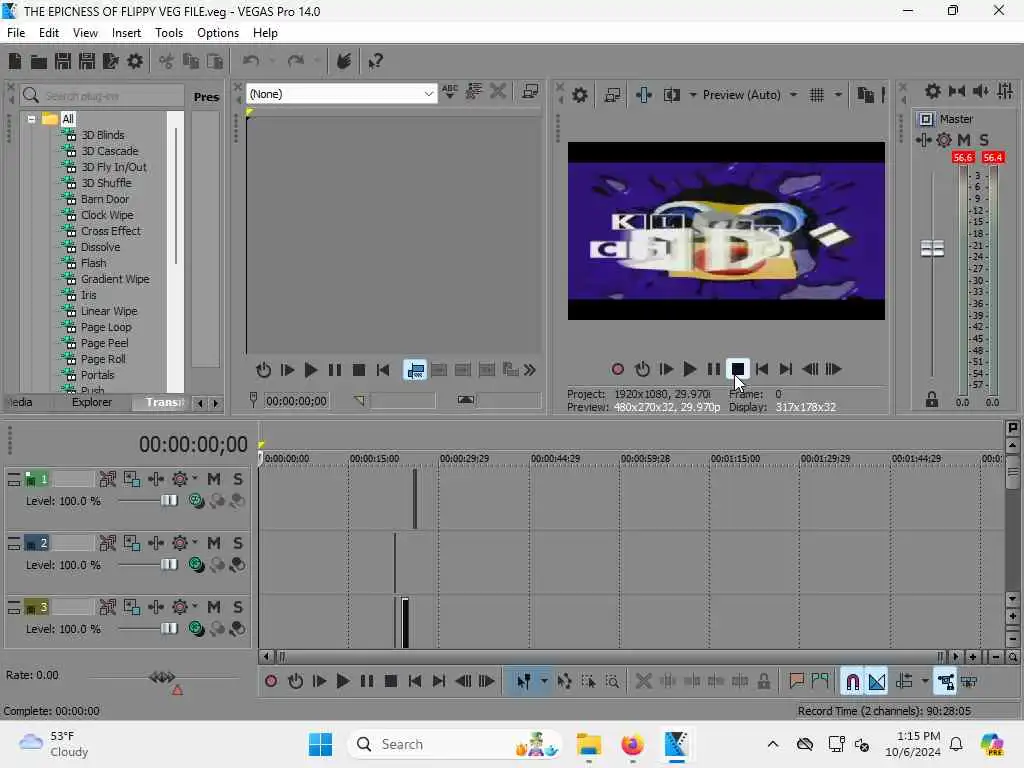Play video in the Video Preview window
Viewport: 1024px width, 768px height.
click(x=690, y=369)
